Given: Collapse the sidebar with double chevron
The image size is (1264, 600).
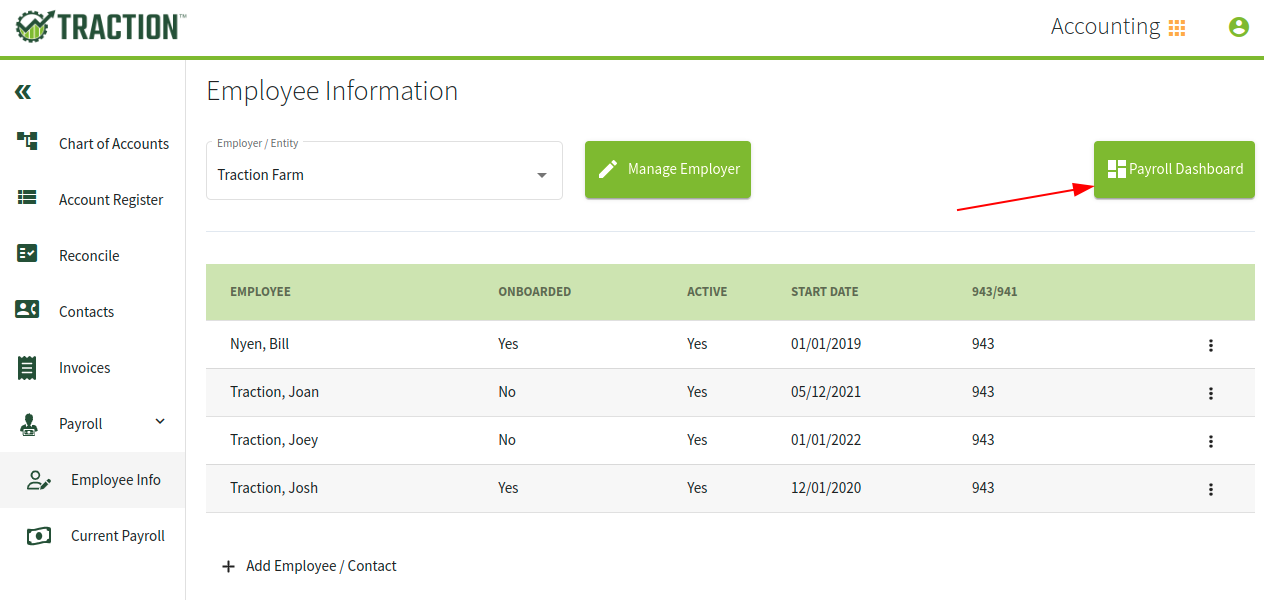Looking at the screenshot, I should [x=23, y=92].
